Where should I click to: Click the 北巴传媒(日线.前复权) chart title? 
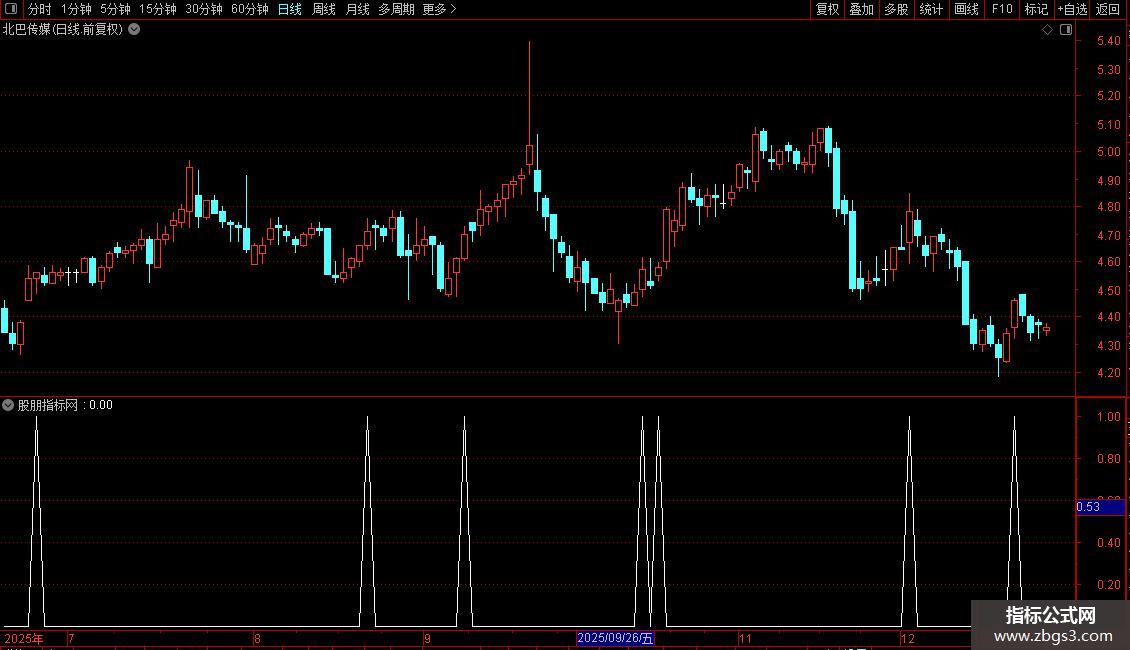(63, 30)
